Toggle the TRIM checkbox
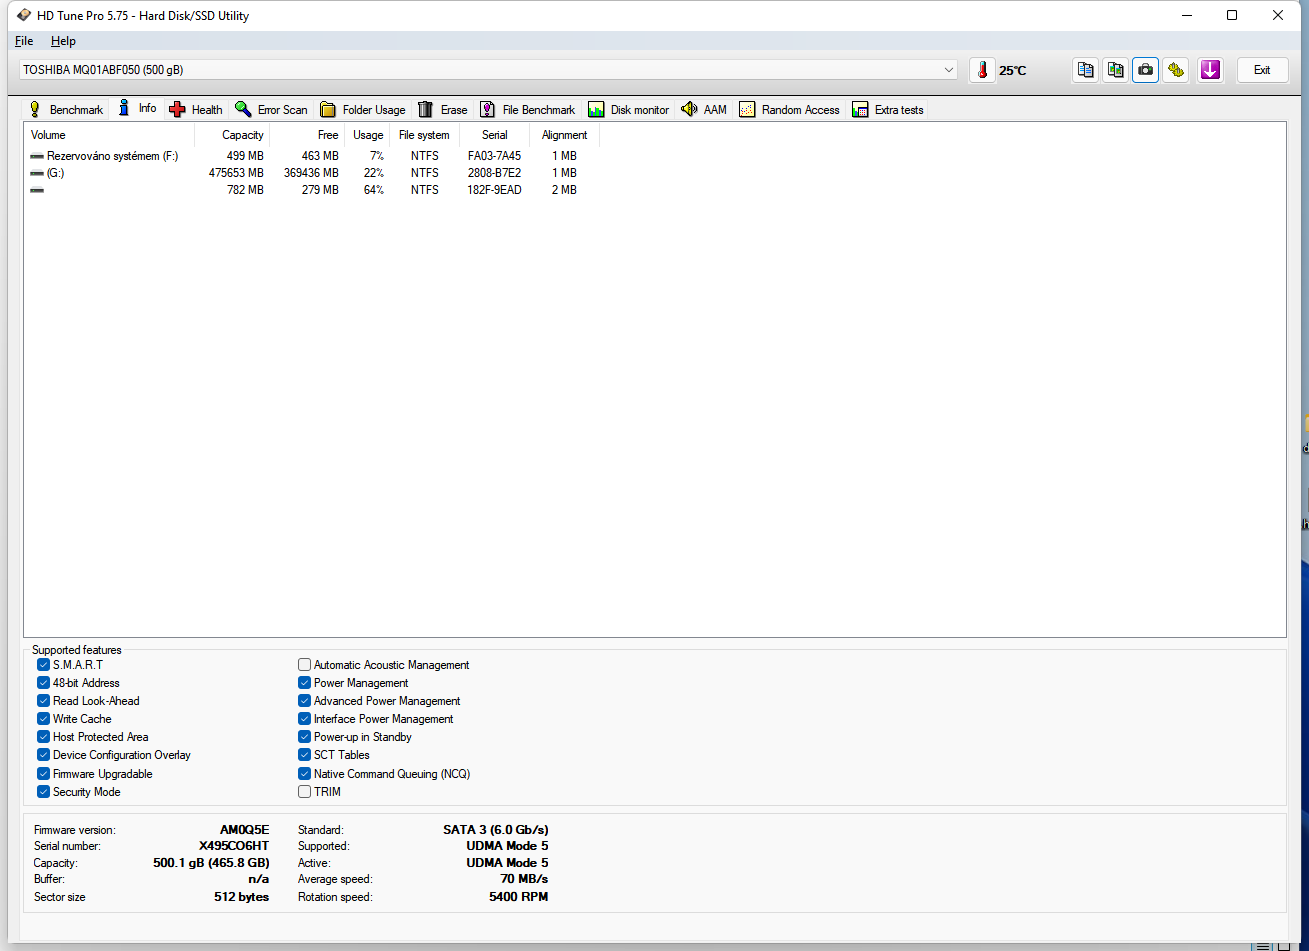1309x951 pixels. (305, 792)
